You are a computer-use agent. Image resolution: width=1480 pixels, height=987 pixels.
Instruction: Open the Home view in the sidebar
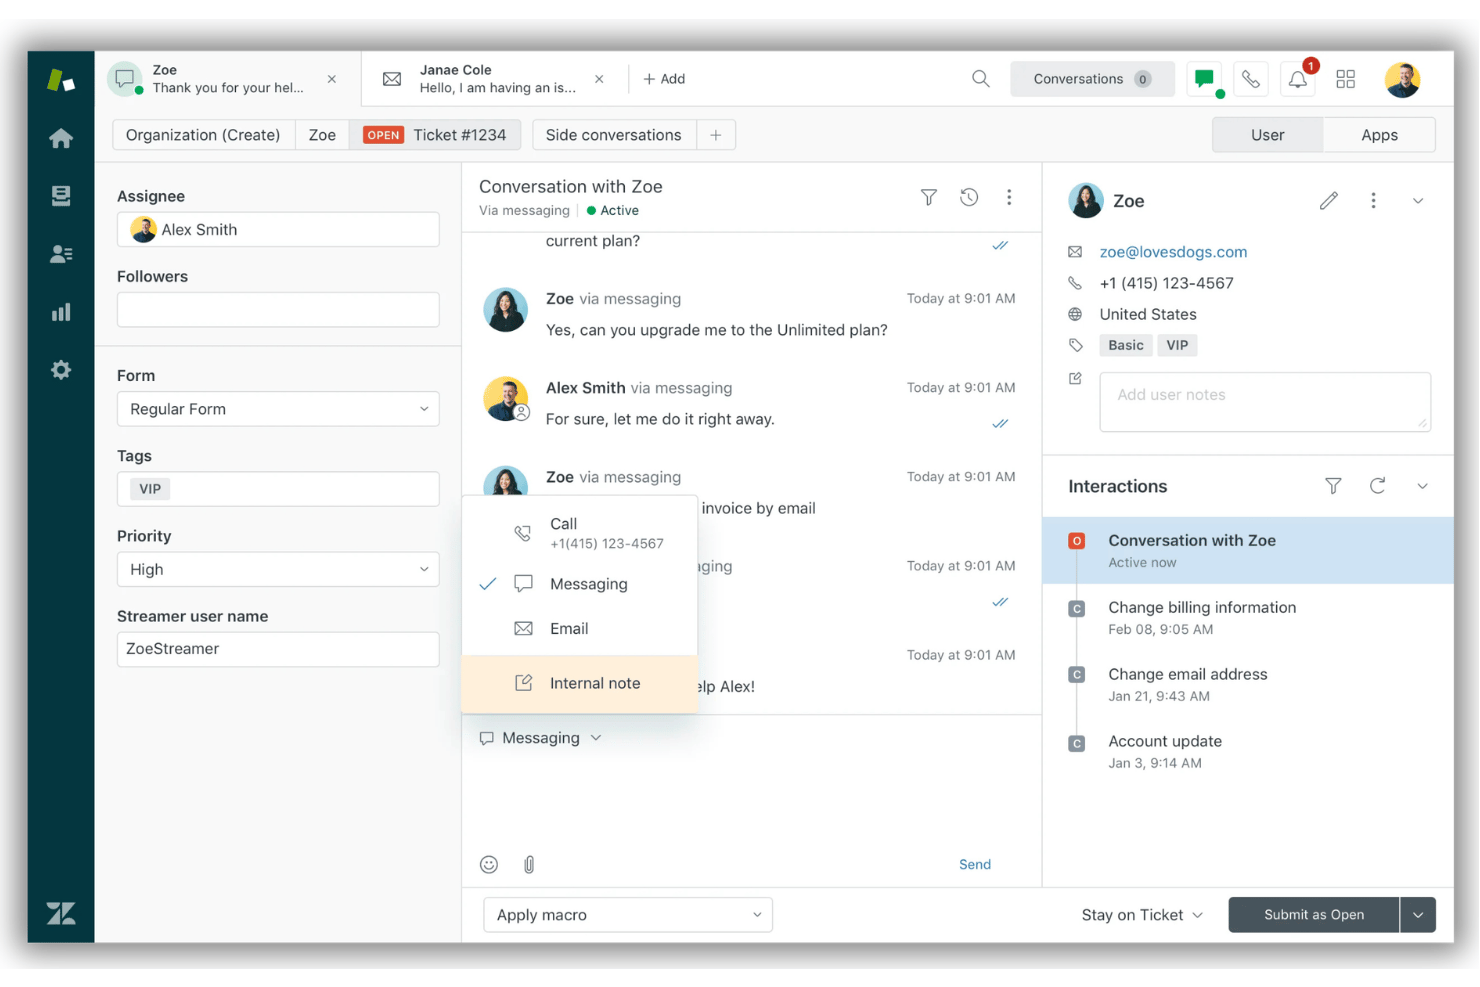(x=61, y=138)
